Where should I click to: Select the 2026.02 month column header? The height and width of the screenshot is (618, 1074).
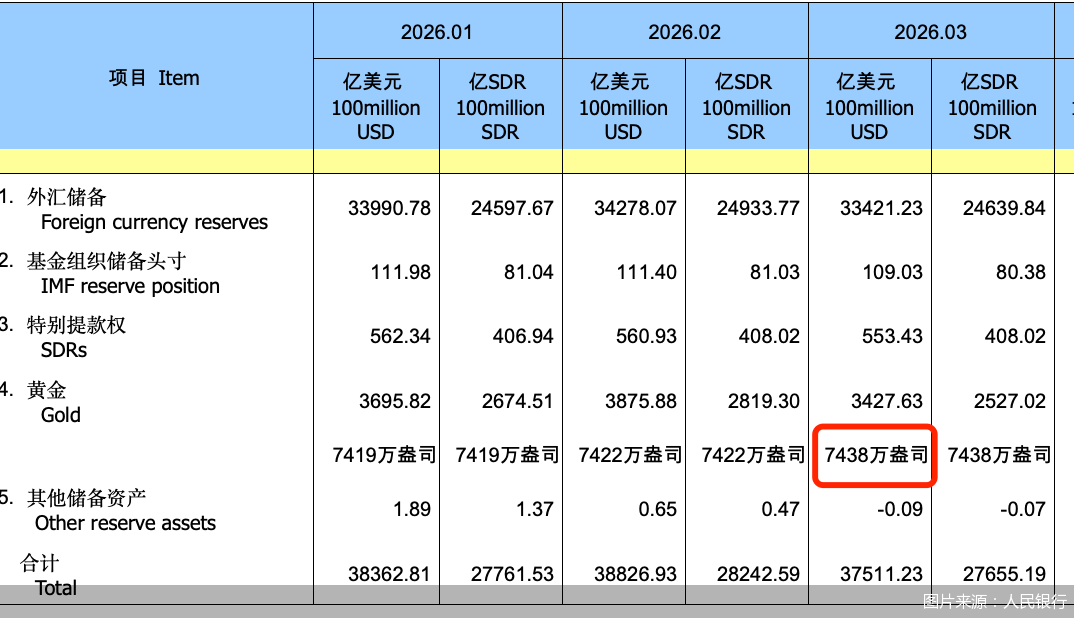coord(684,32)
